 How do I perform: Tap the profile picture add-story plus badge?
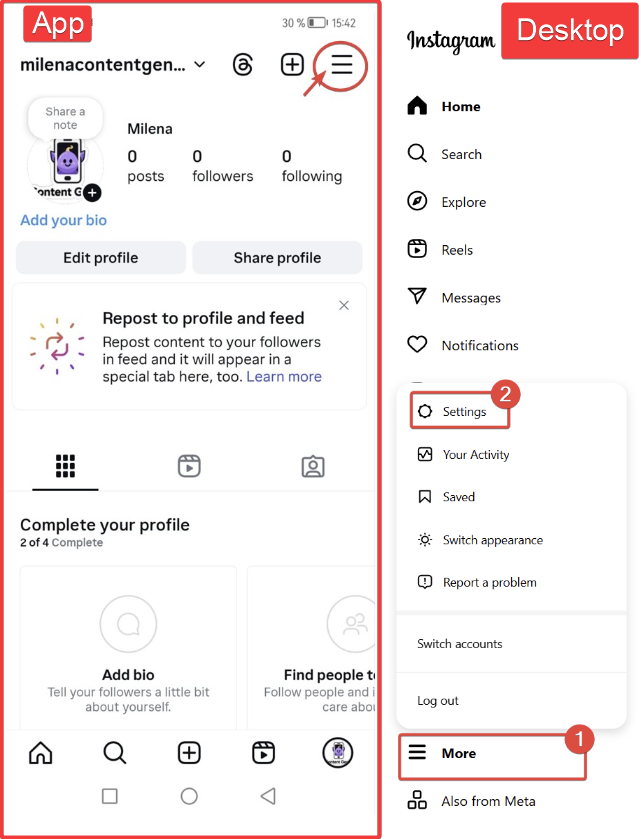(x=92, y=192)
